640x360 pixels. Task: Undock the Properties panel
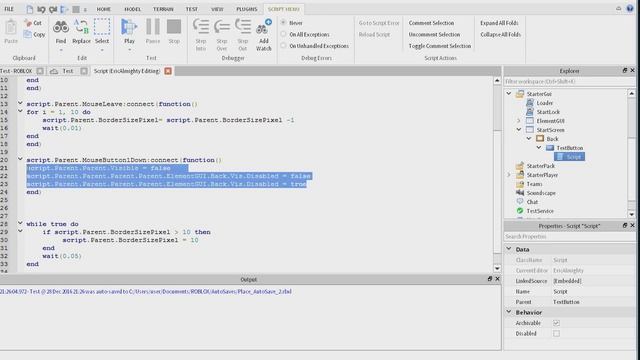pos(624,225)
